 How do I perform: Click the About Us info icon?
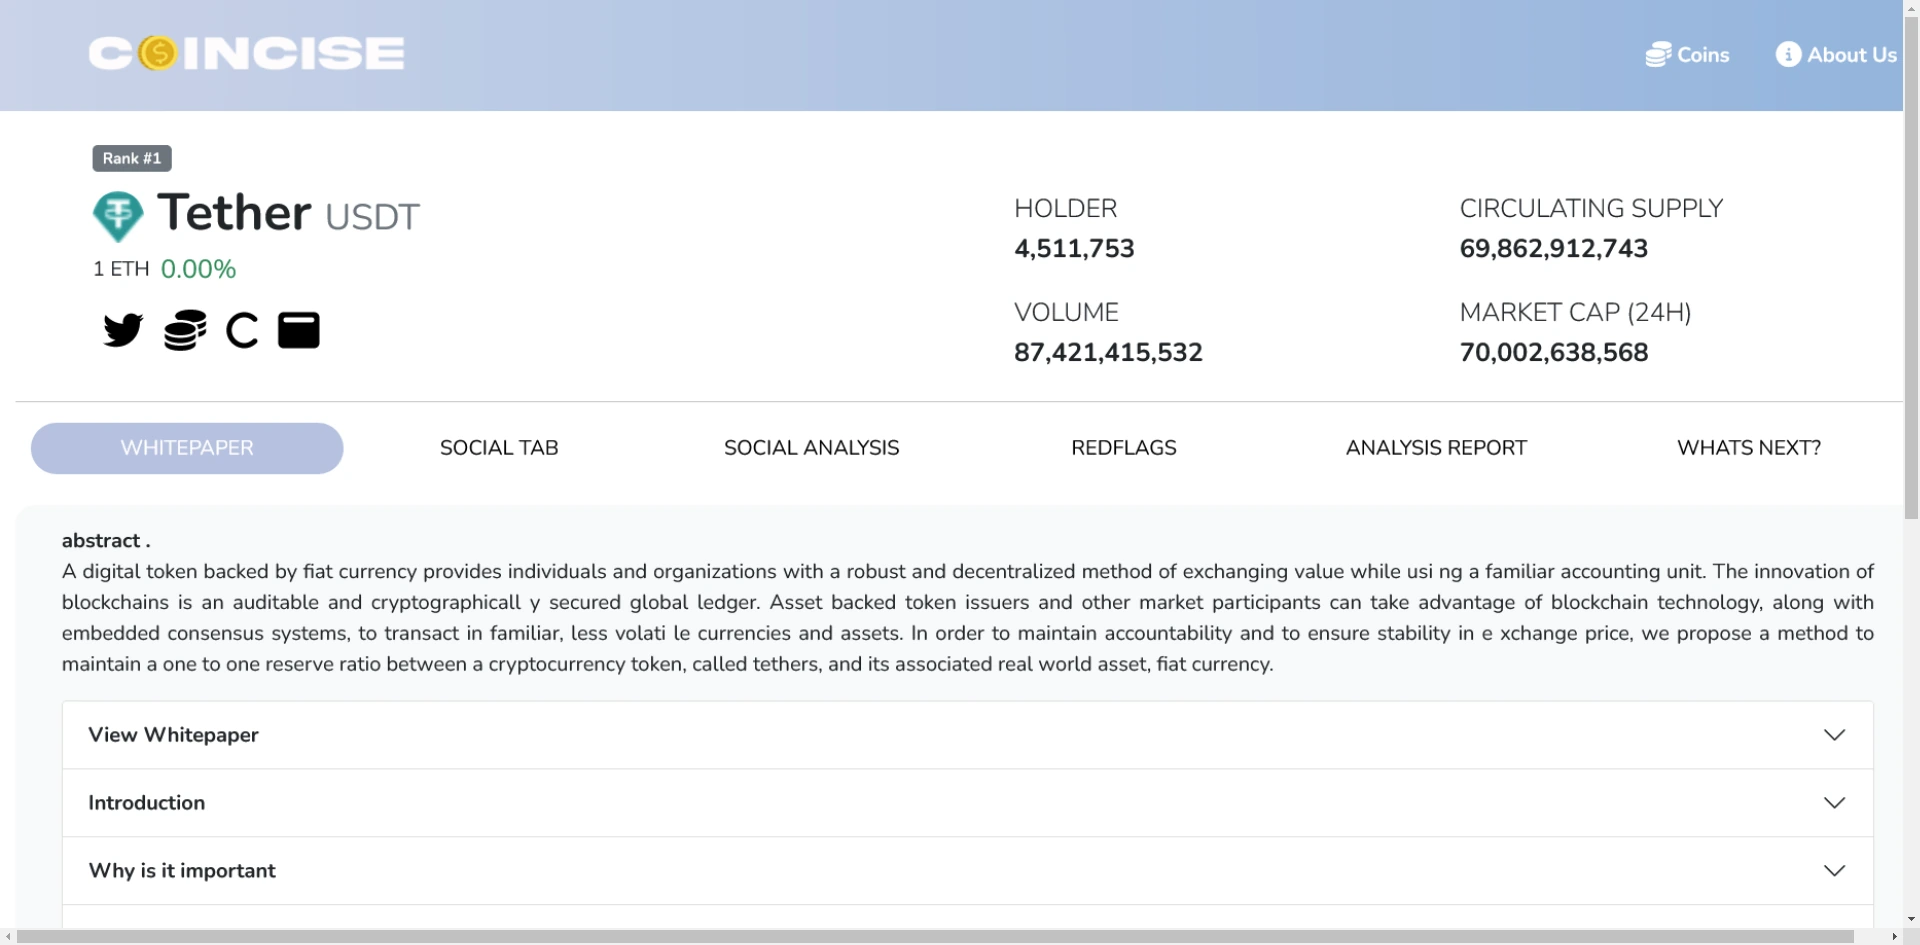point(1788,55)
